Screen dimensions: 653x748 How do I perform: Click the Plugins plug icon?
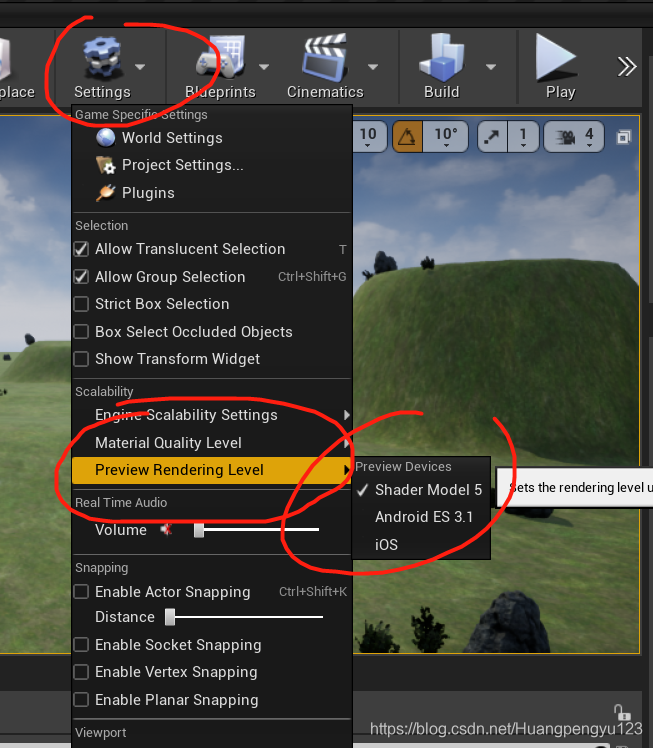(x=105, y=193)
